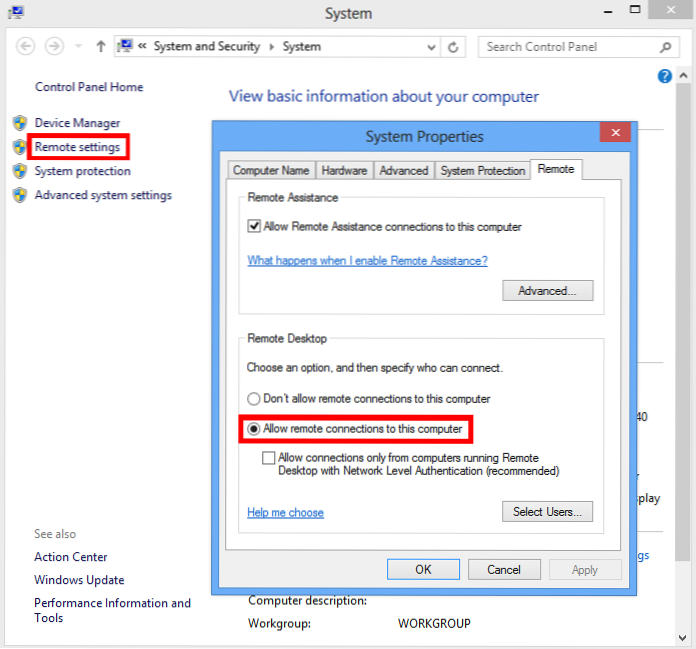The width and height of the screenshot is (696, 649).
Task: Click the shield icon beside Advanced system settings
Action: pyautogui.click(x=20, y=195)
